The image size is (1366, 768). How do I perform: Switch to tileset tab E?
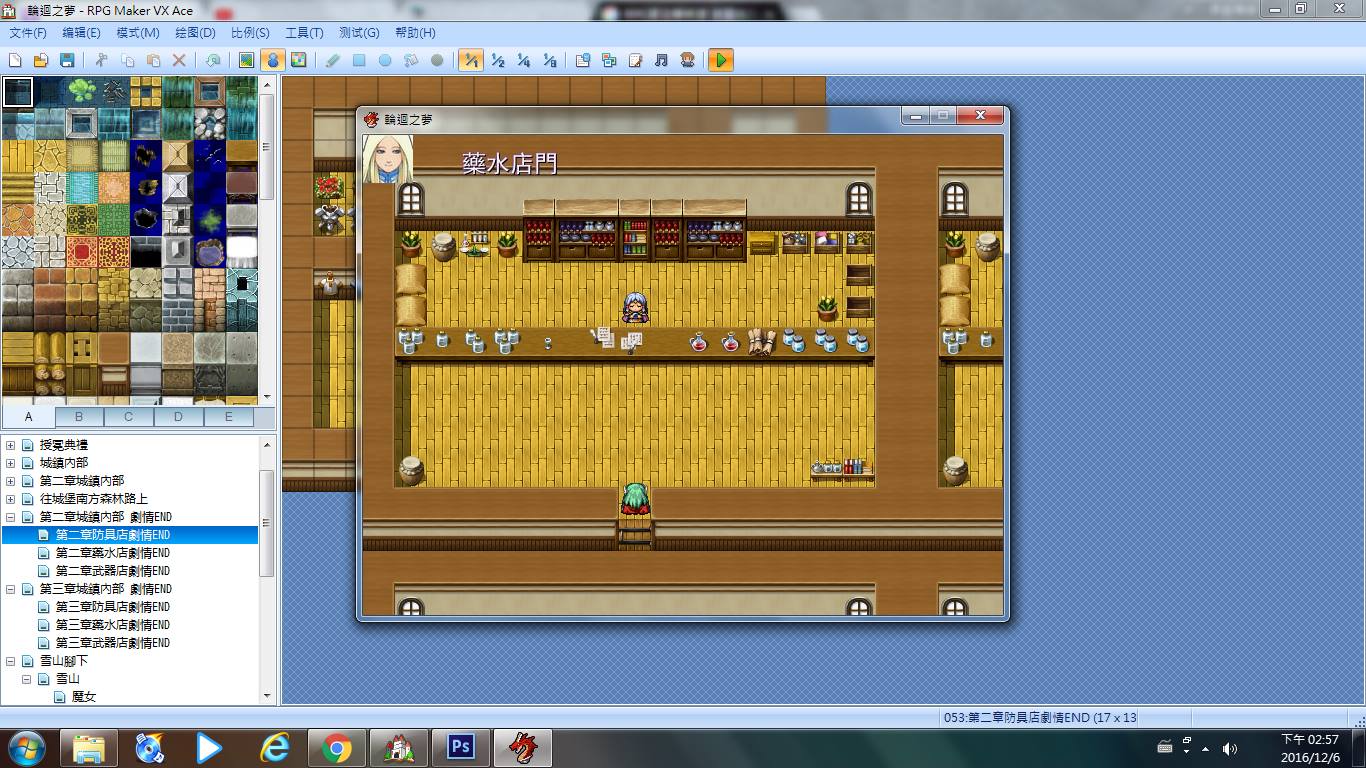[x=229, y=417]
